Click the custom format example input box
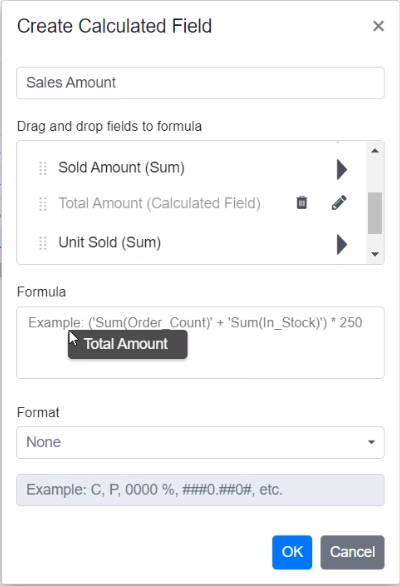Image resolution: width=400 pixels, height=586 pixels. [x=200, y=490]
